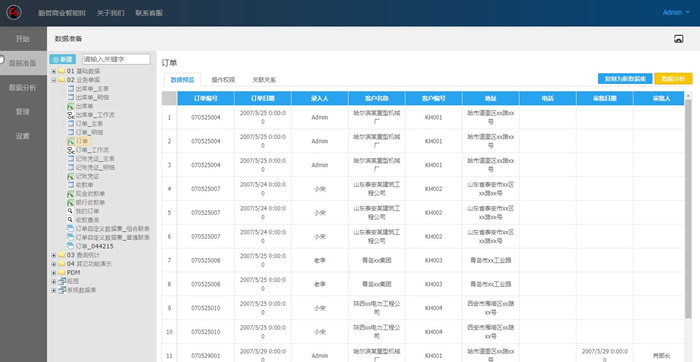Click the data table vertical scrollbar

click(688, 209)
